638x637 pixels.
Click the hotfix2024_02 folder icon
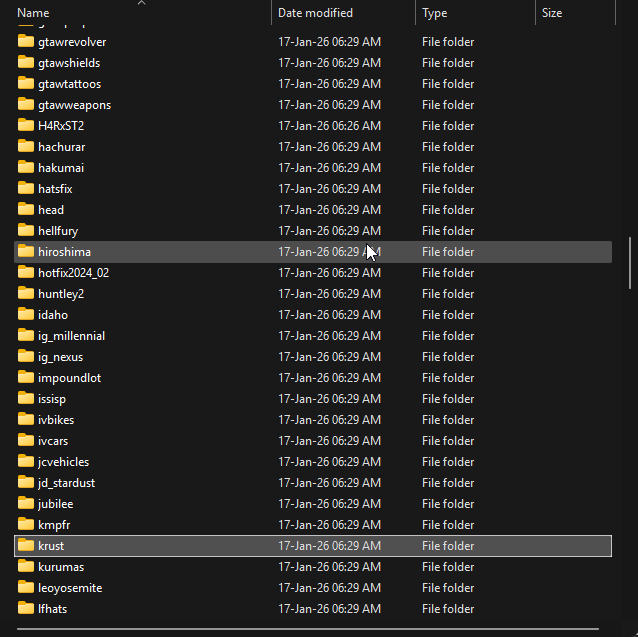[x=26, y=273]
